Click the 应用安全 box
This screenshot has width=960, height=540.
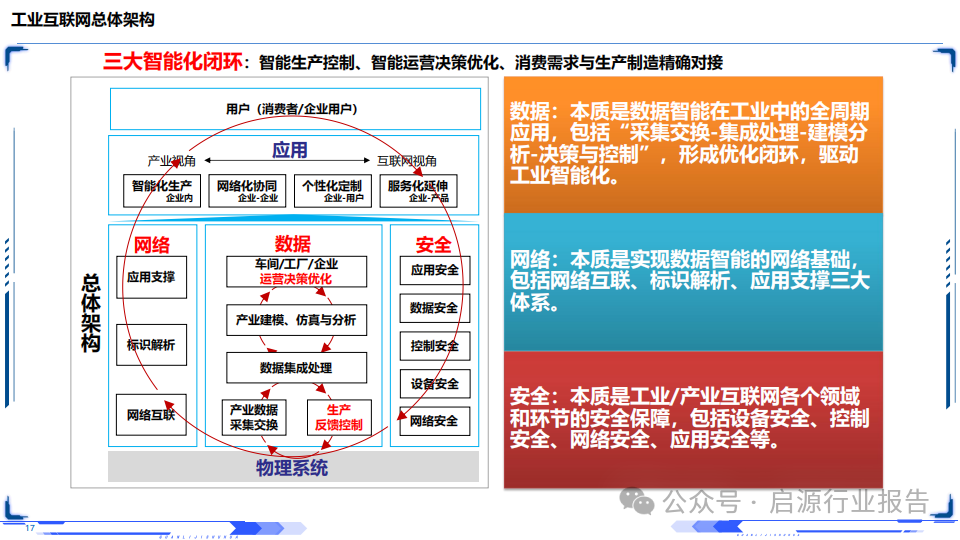(435, 270)
